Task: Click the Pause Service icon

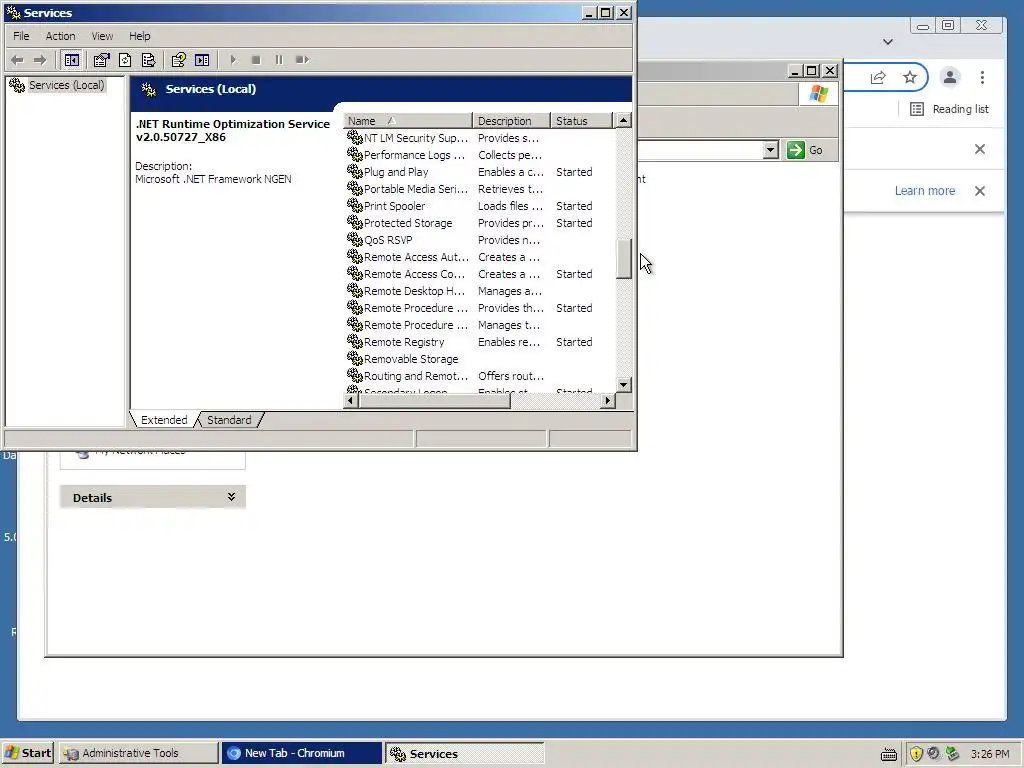Action: (279, 60)
